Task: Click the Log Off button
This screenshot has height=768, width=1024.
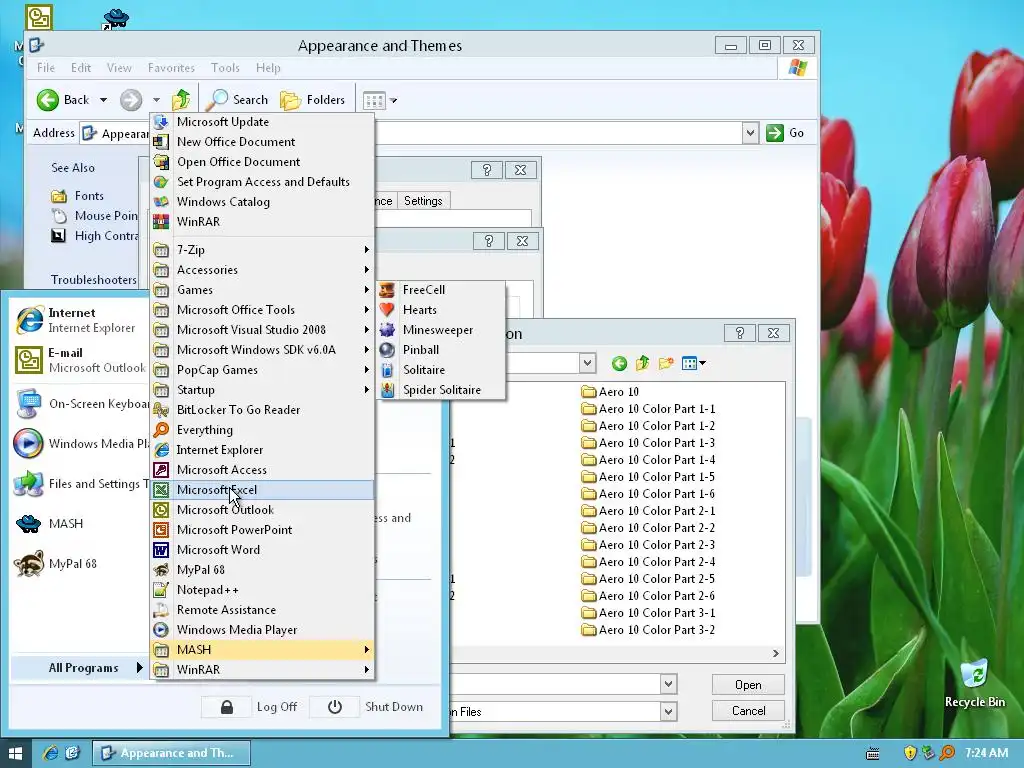Action: [x=251, y=707]
